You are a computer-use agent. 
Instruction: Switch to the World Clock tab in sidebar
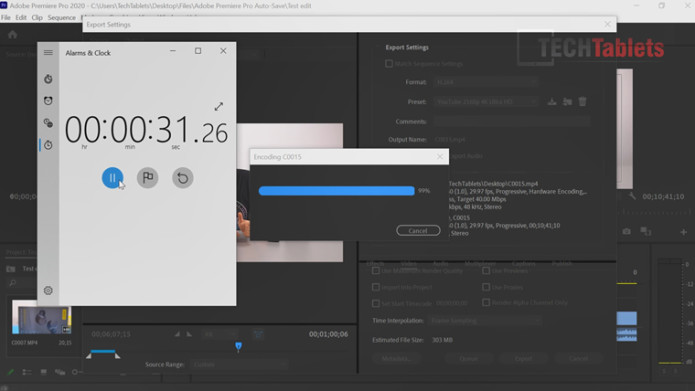coord(48,123)
